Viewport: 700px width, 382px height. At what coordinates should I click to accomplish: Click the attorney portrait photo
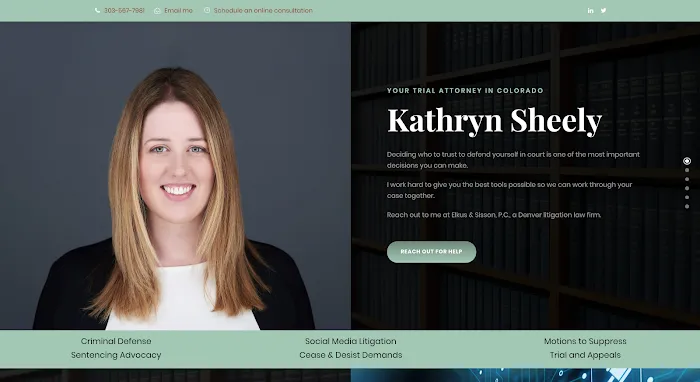pyautogui.click(x=175, y=176)
